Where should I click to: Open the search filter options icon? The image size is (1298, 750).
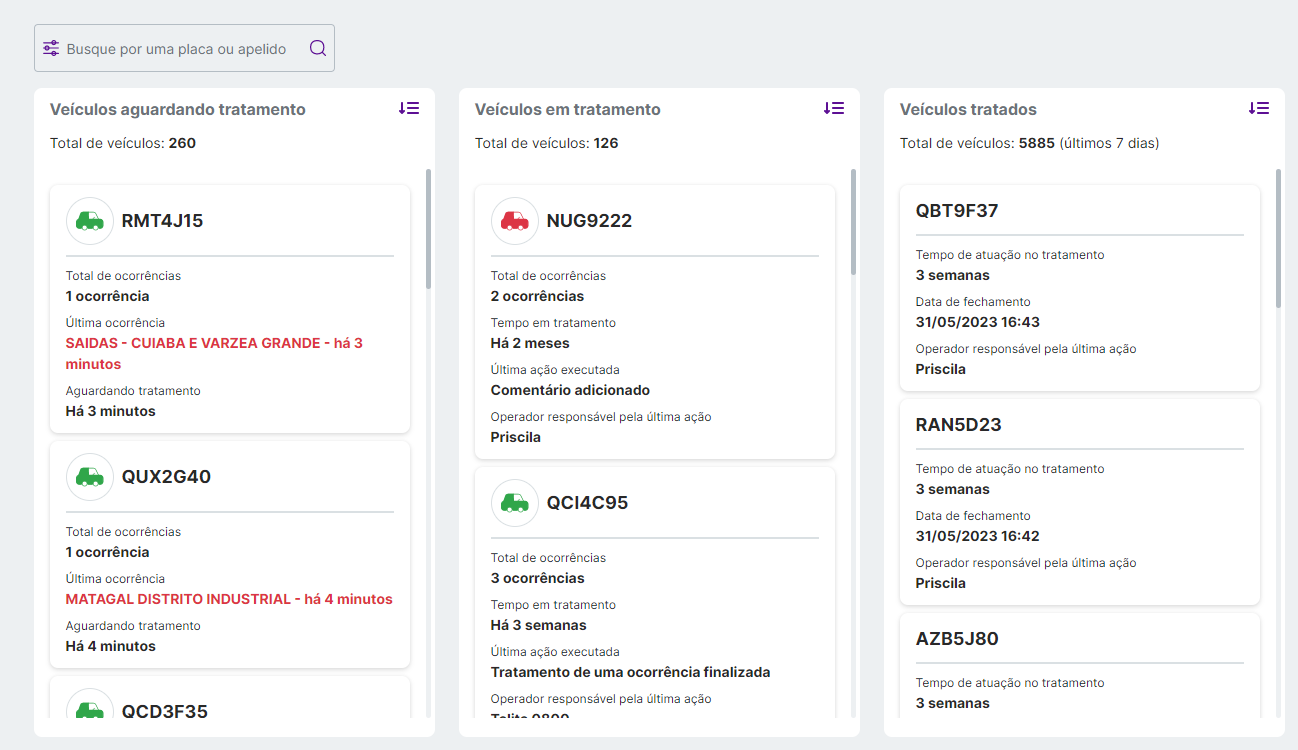coord(51,48)
